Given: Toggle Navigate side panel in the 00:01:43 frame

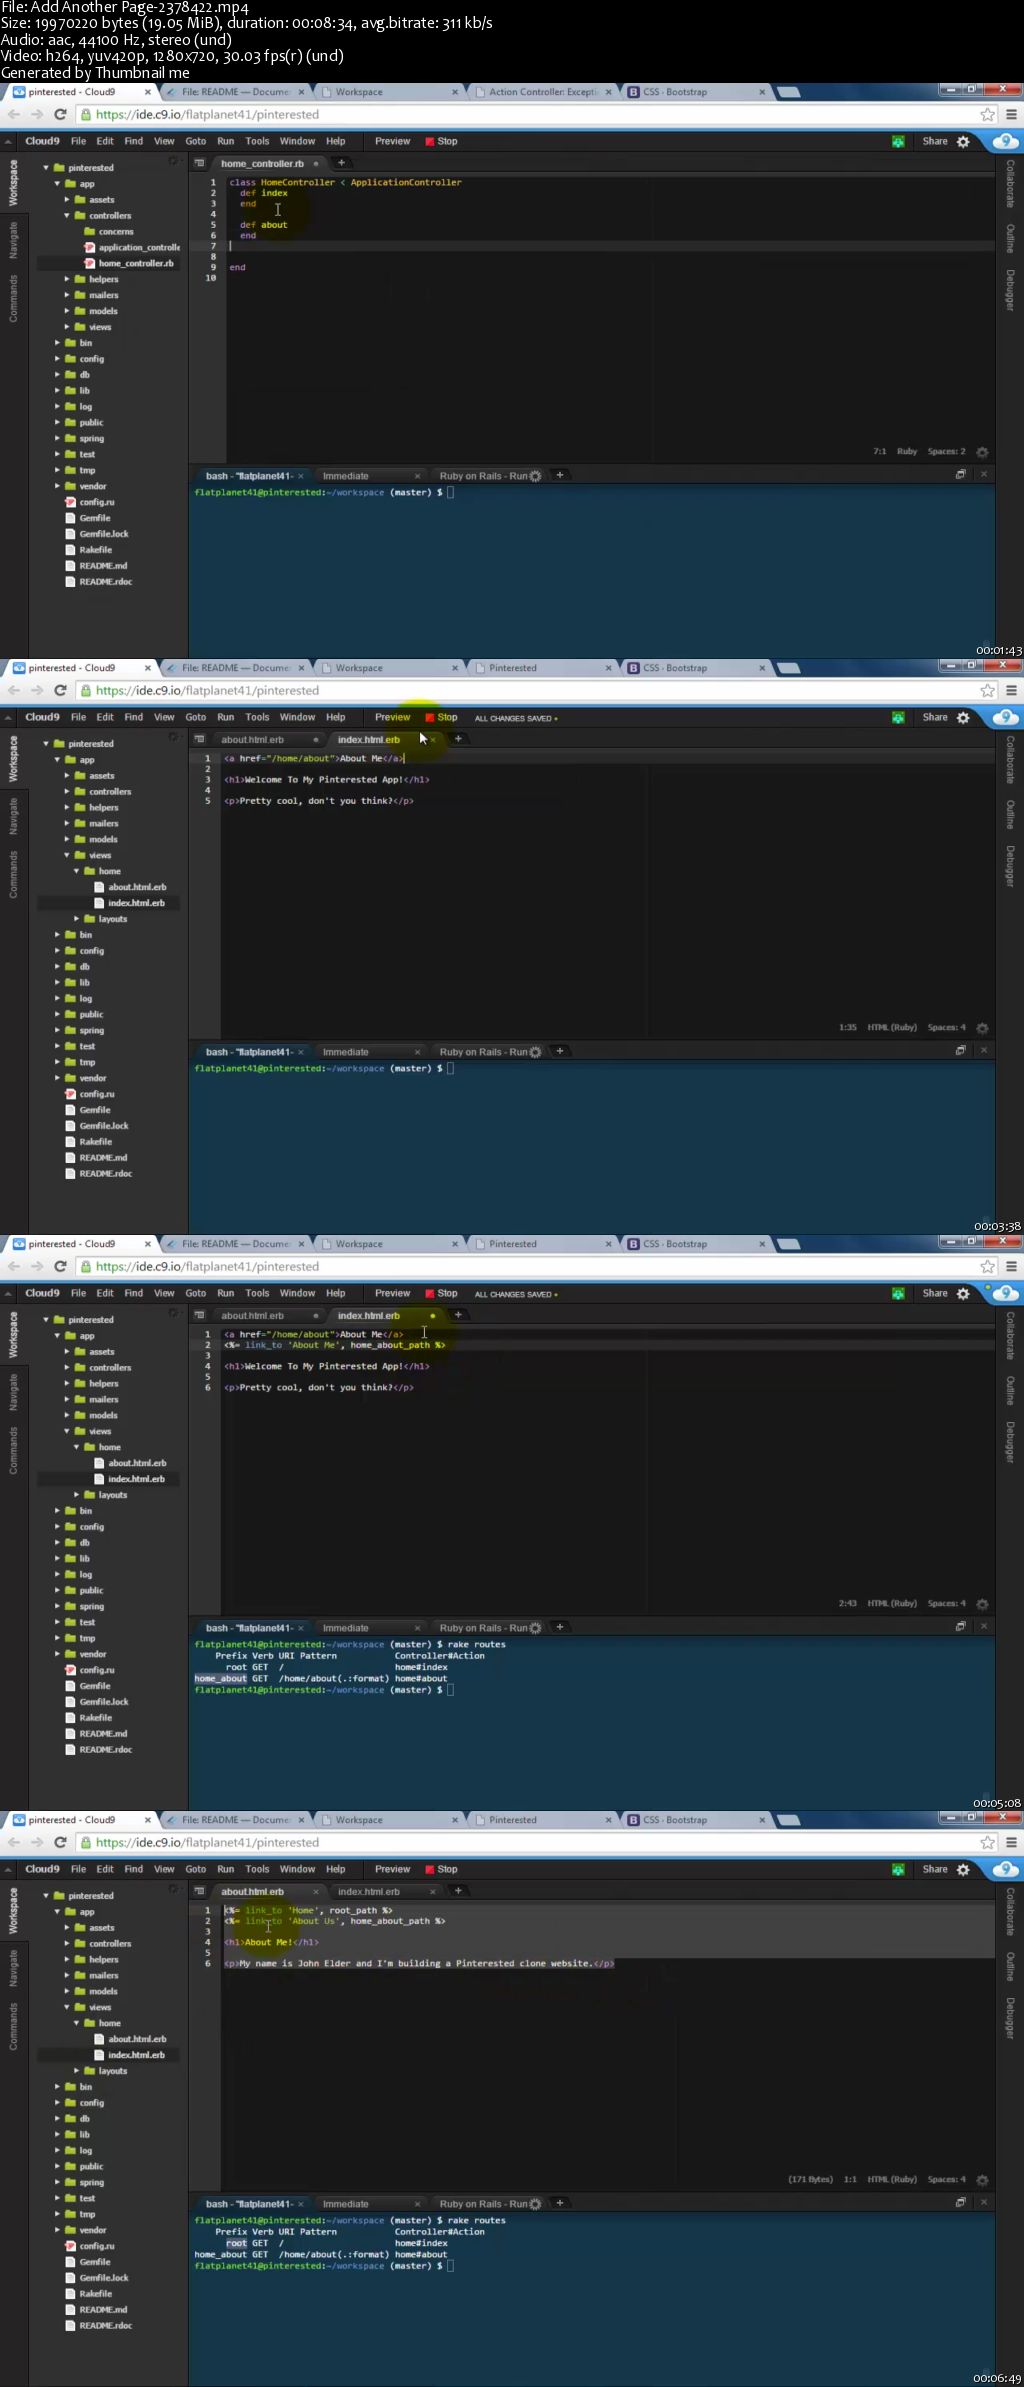Looking at the screenshot, I should pos(13,241).
